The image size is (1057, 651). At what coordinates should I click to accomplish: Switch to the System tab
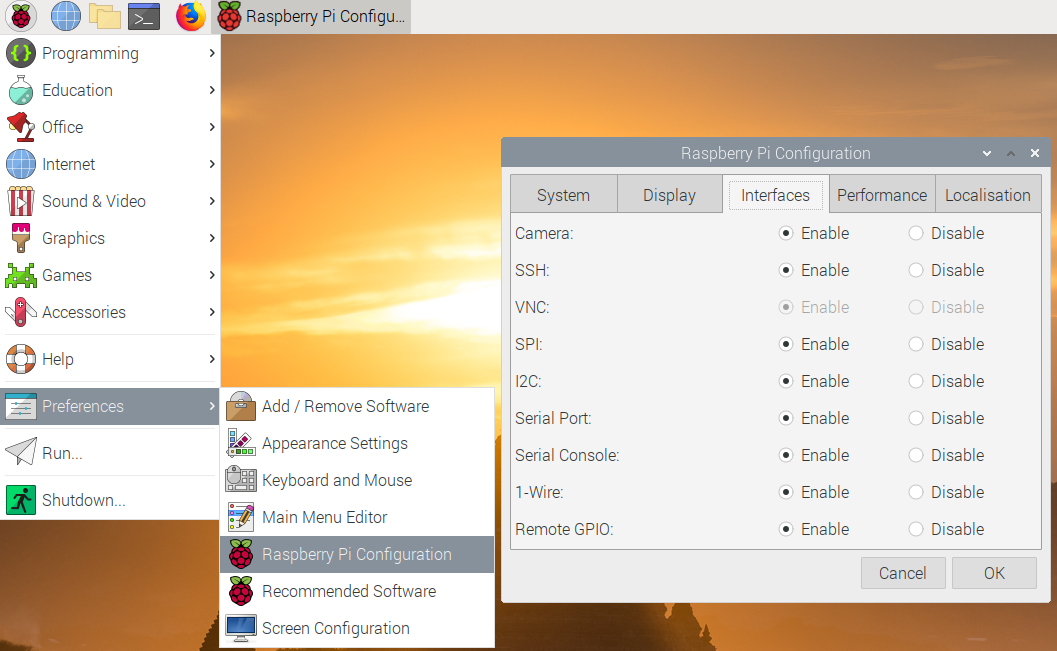pyautogui.click(x=564, y=195)
